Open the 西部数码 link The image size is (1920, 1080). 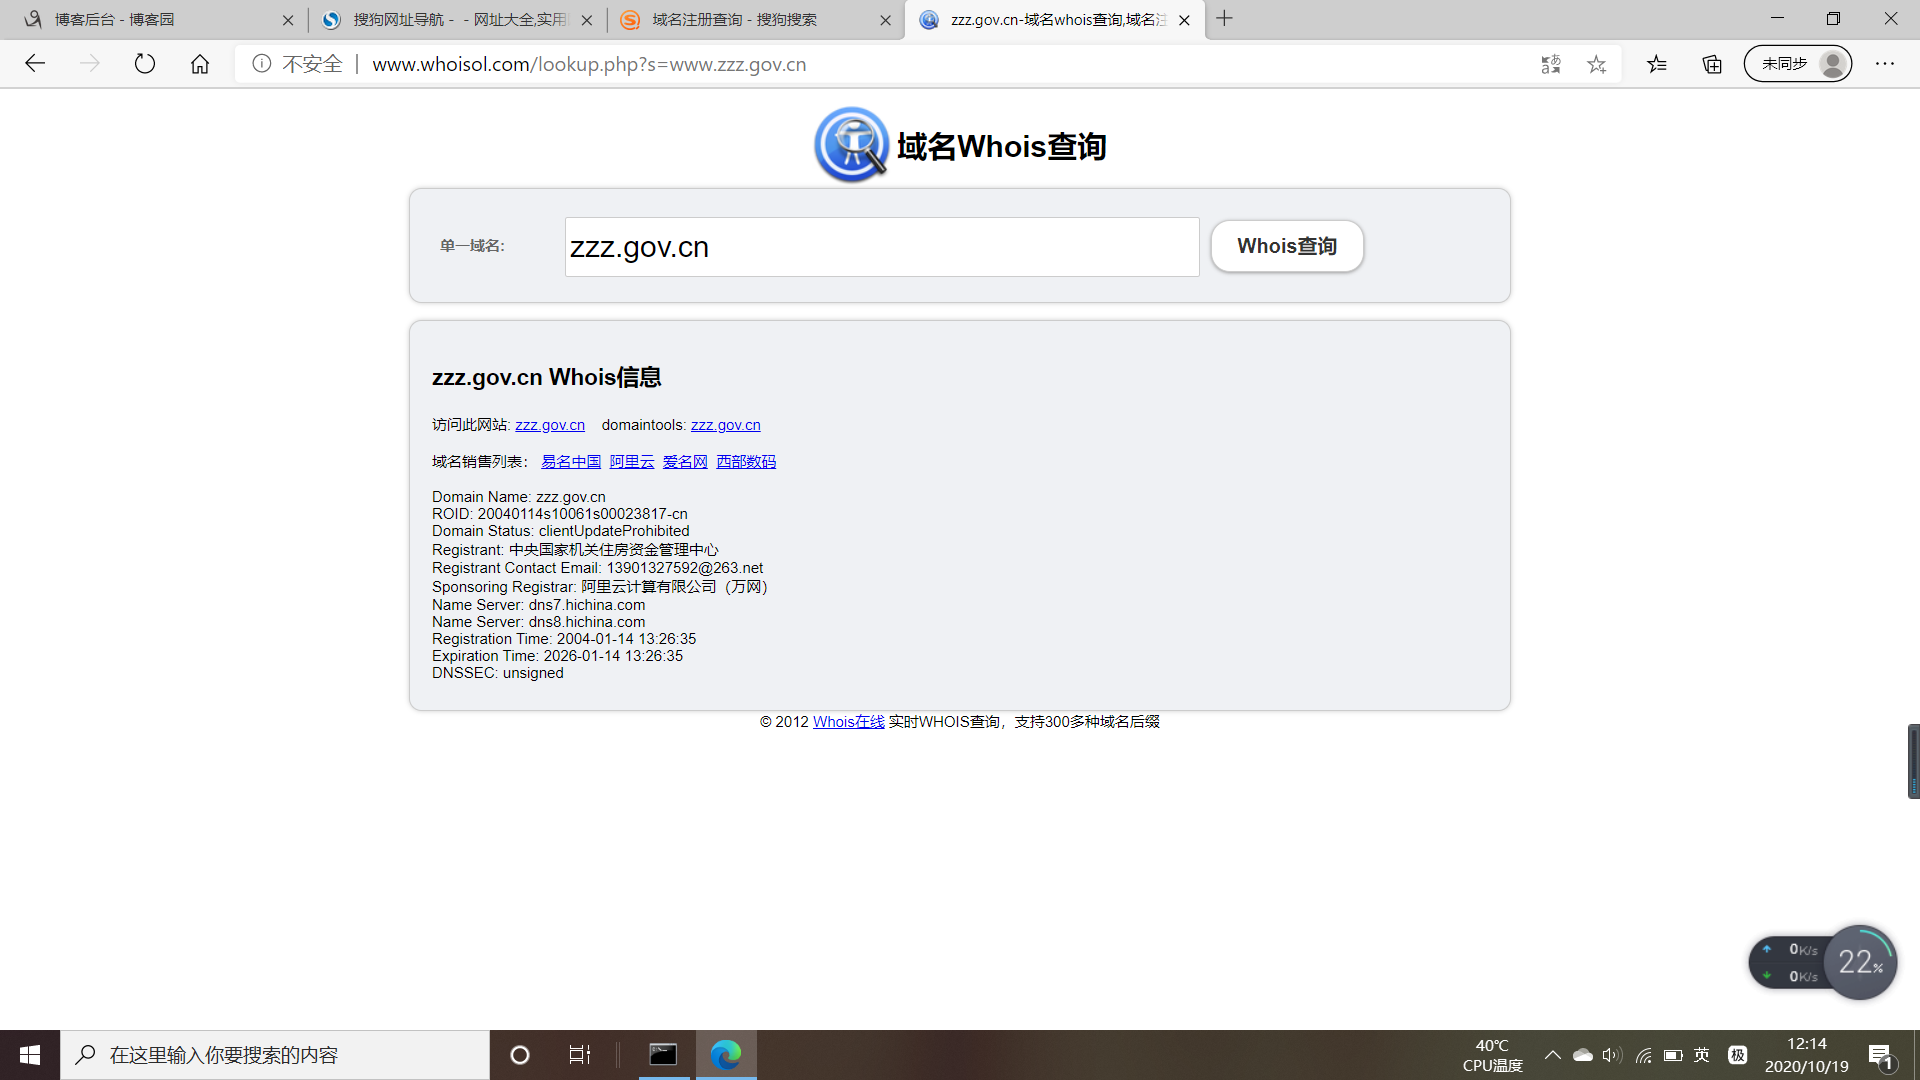click(746, 462)
